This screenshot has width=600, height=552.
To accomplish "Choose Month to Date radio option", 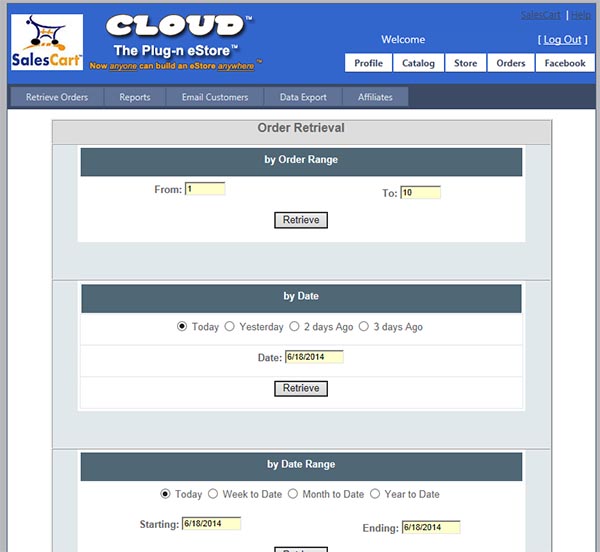I will click(293, 494).
